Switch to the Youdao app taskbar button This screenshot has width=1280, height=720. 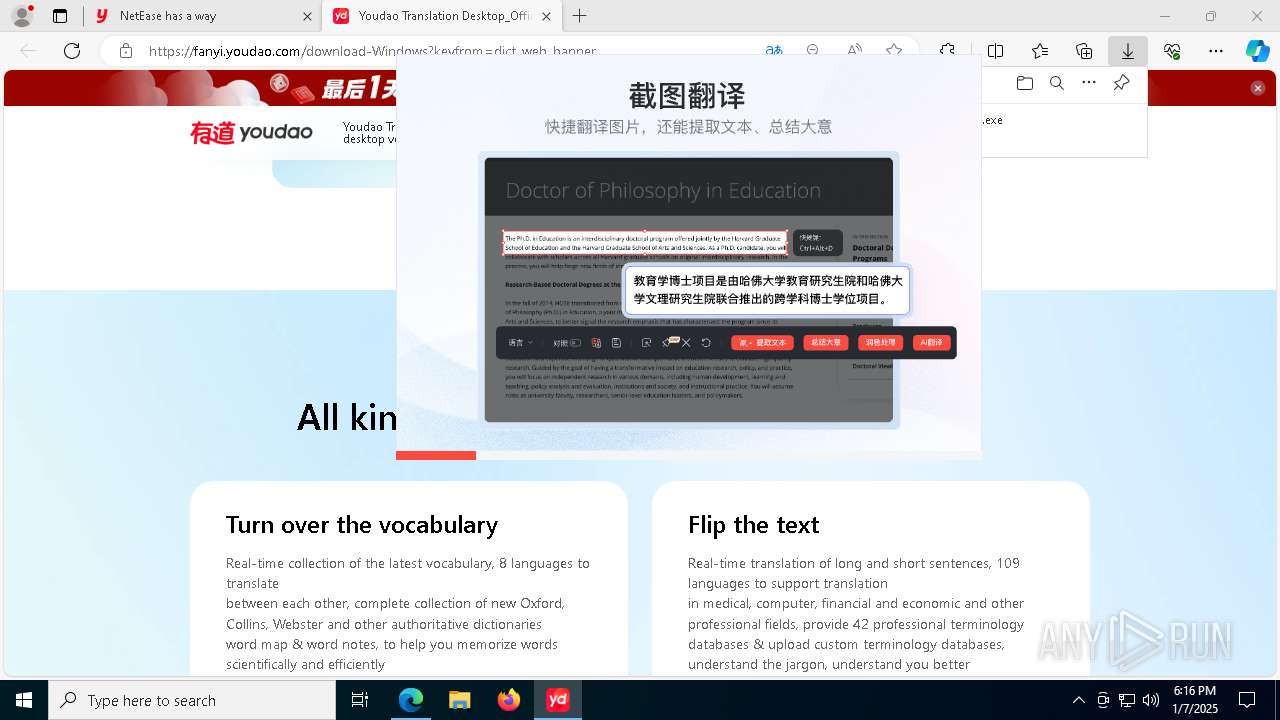pos(558,700)
